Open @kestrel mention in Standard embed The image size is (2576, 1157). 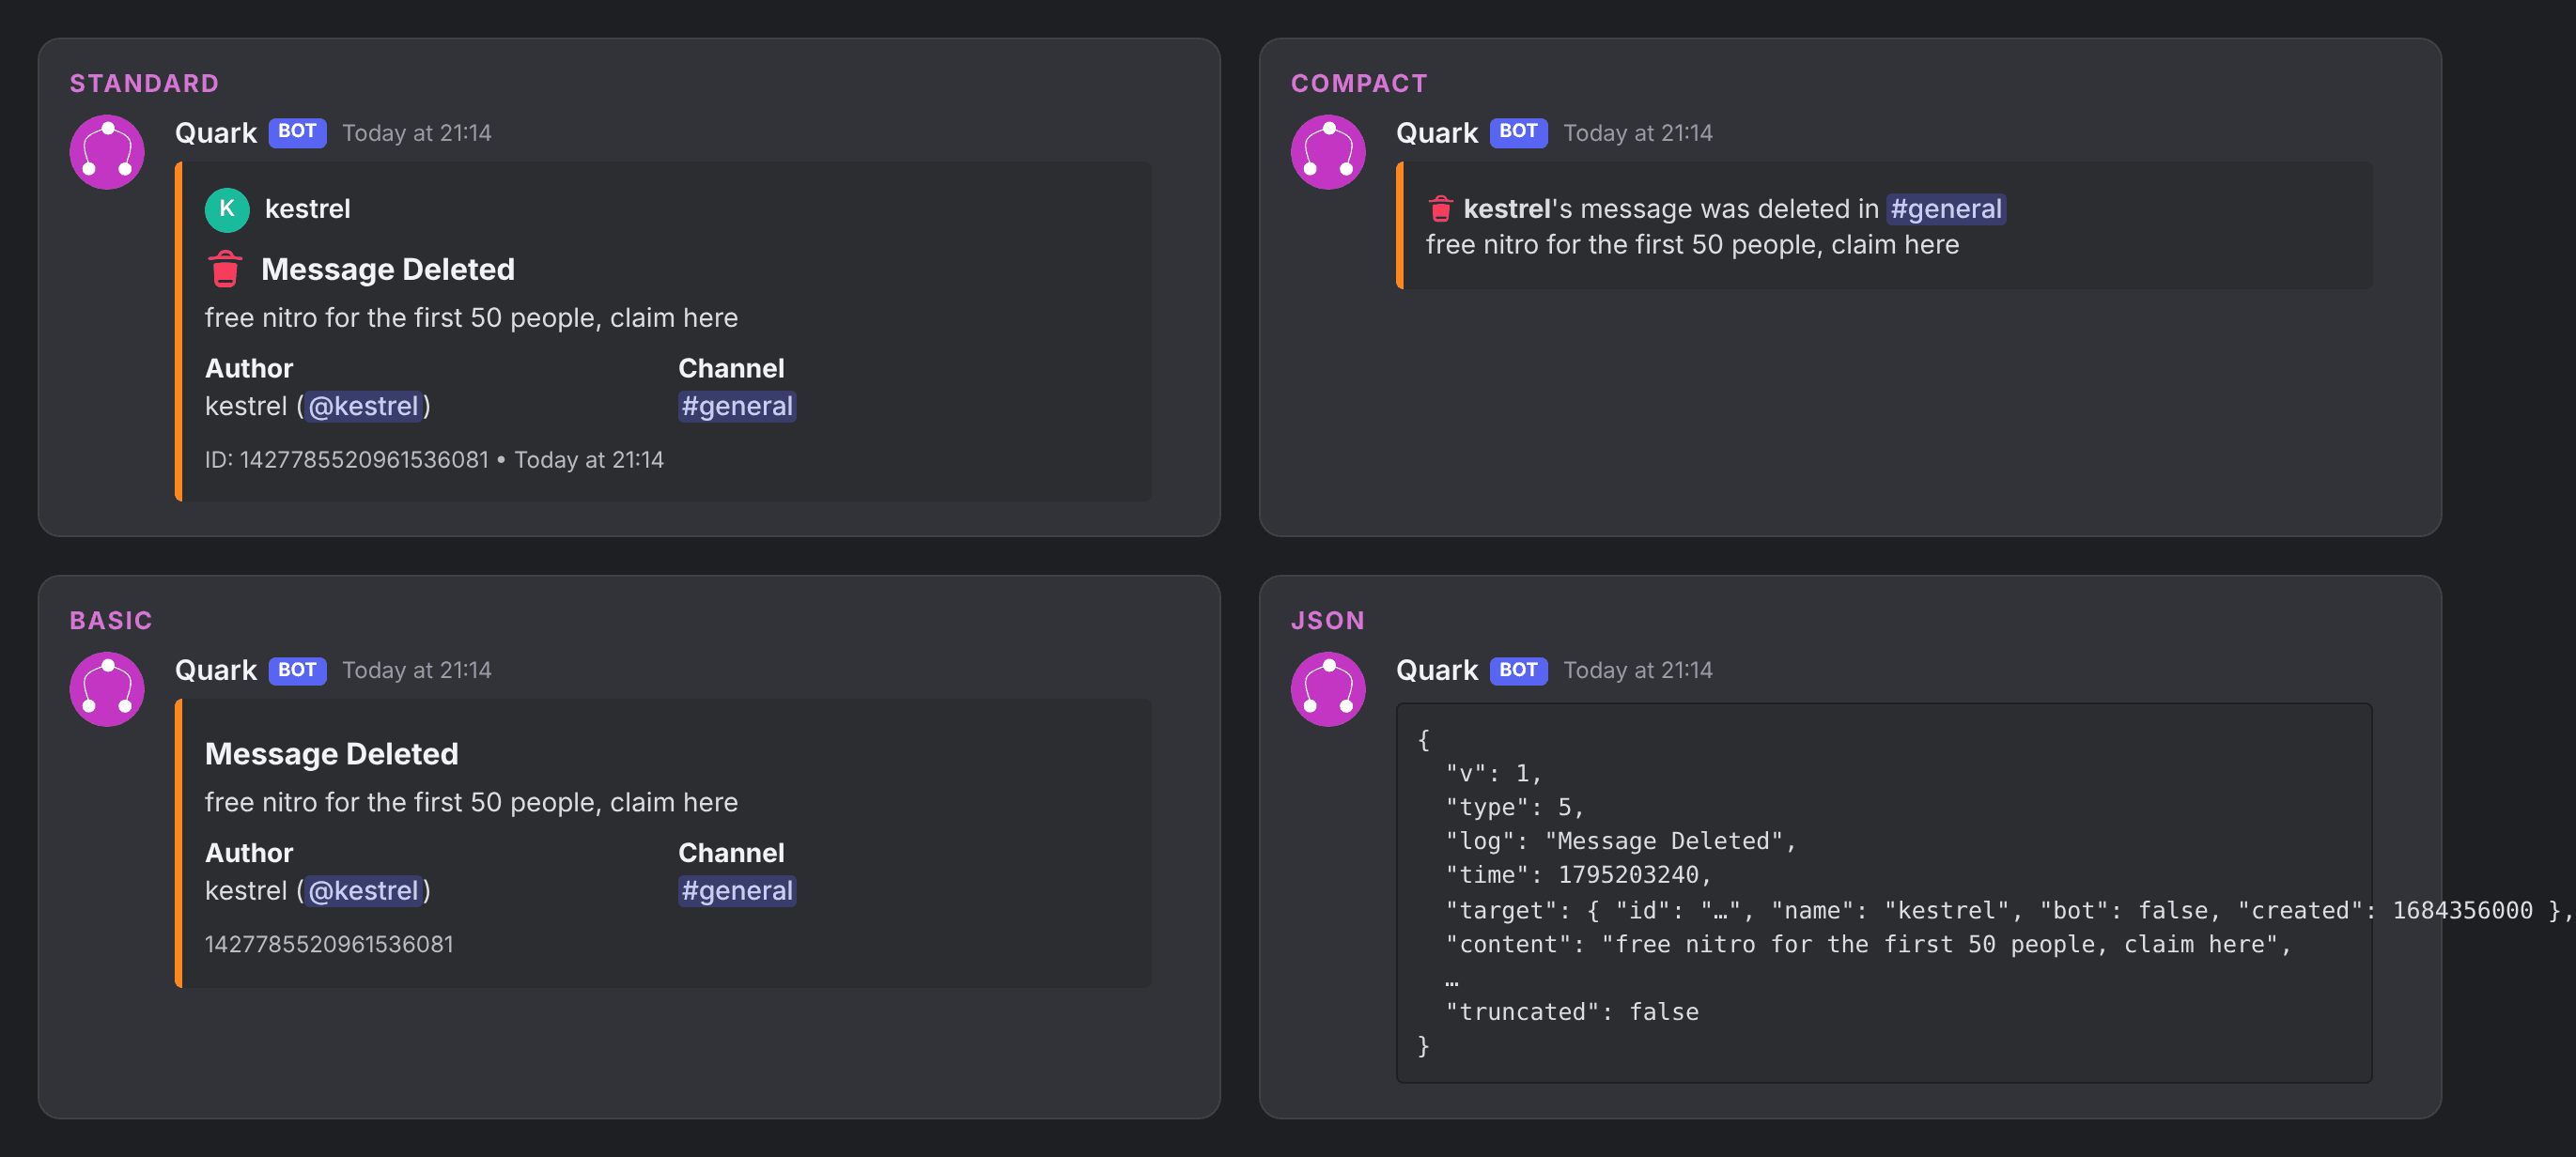[363, 406]
